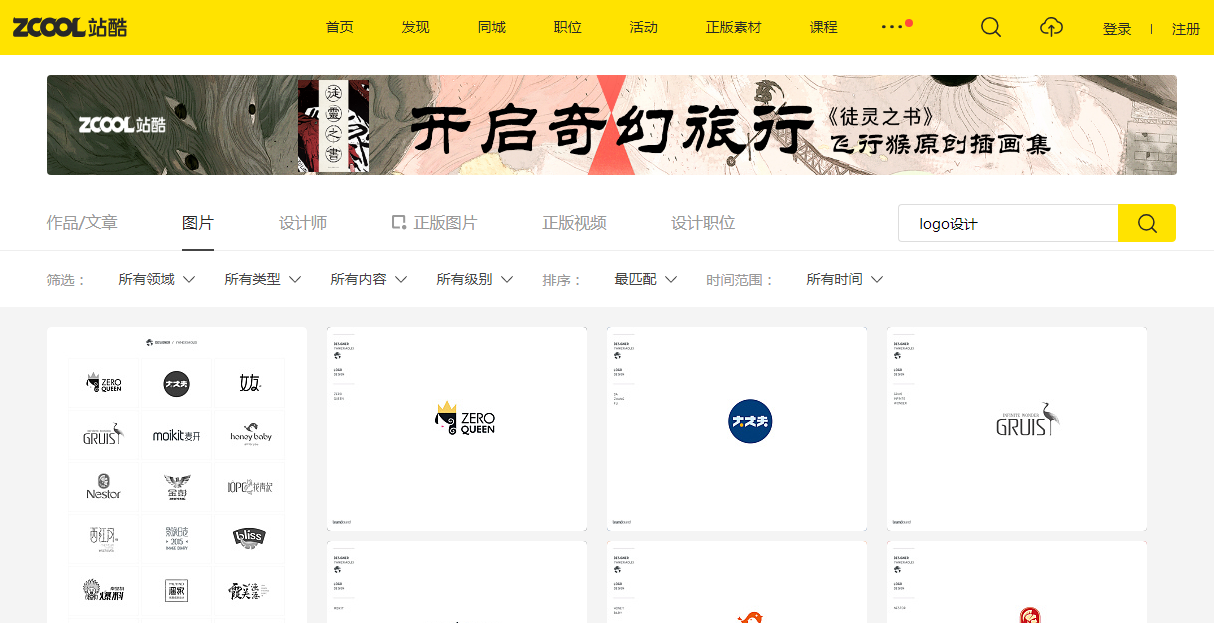This screenshot has height=623, width=1214.
Task: Expand the 所有内容 filter dropdown
Action: [x=368, y=279]
